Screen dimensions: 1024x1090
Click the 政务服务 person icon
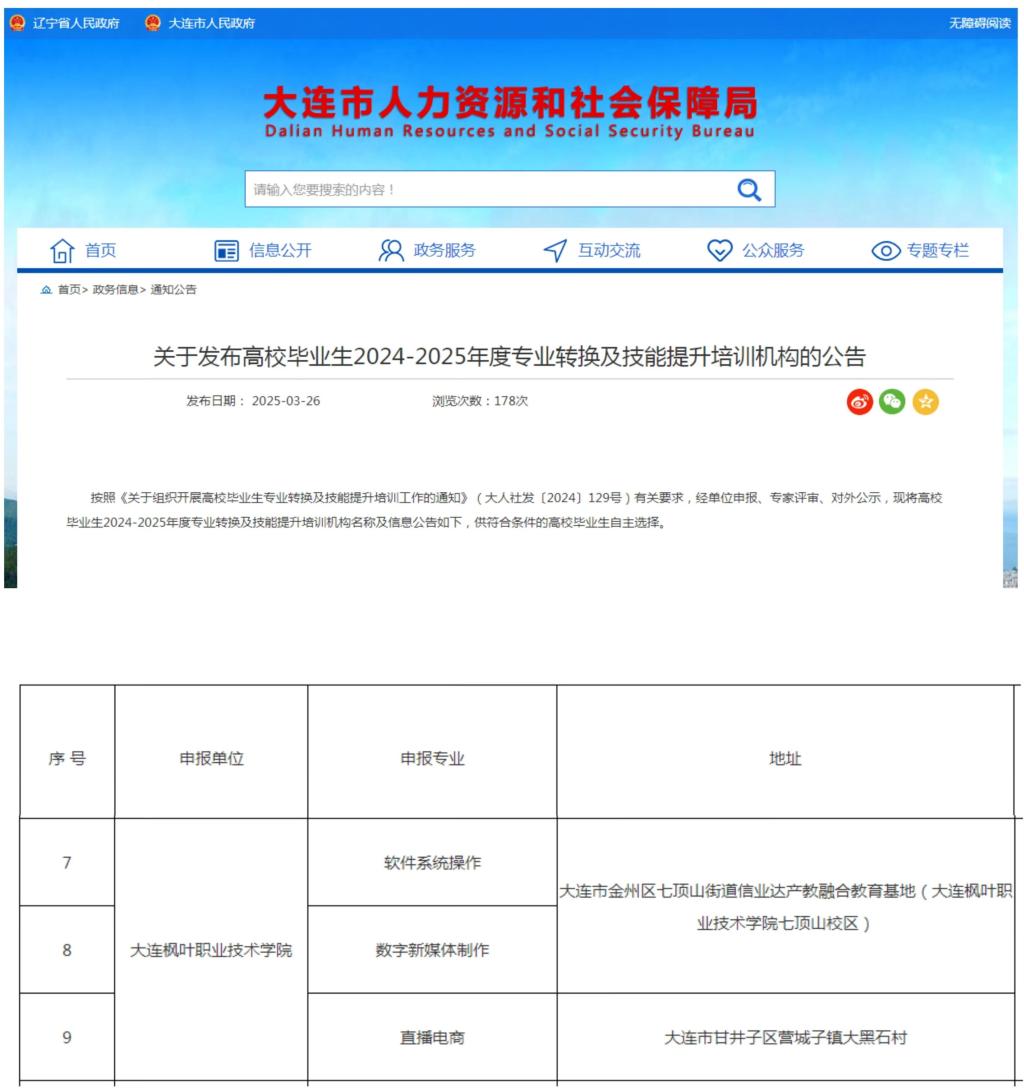point(391,251)
